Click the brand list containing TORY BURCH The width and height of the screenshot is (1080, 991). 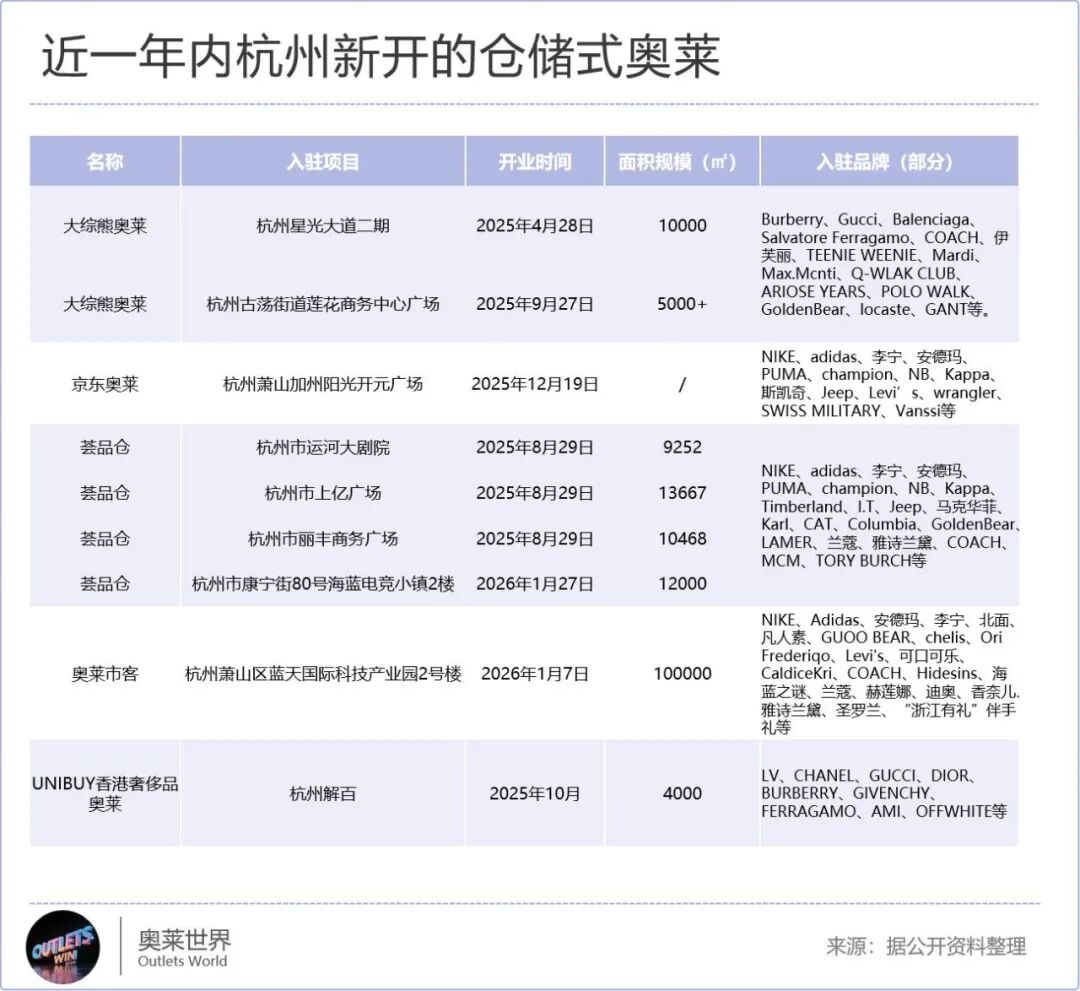[x=890, y=515]
